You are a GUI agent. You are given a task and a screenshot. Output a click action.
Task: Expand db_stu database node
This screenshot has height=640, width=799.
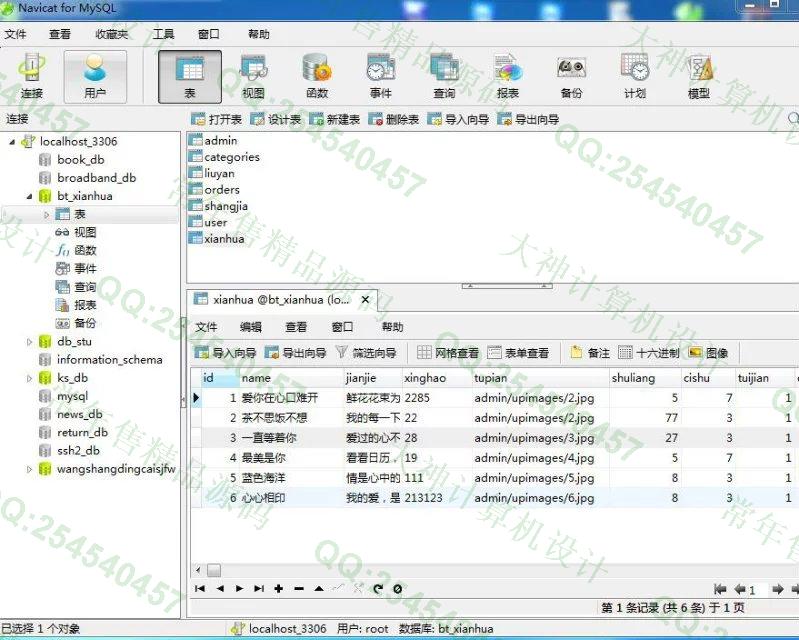click(x=29, y=342)
